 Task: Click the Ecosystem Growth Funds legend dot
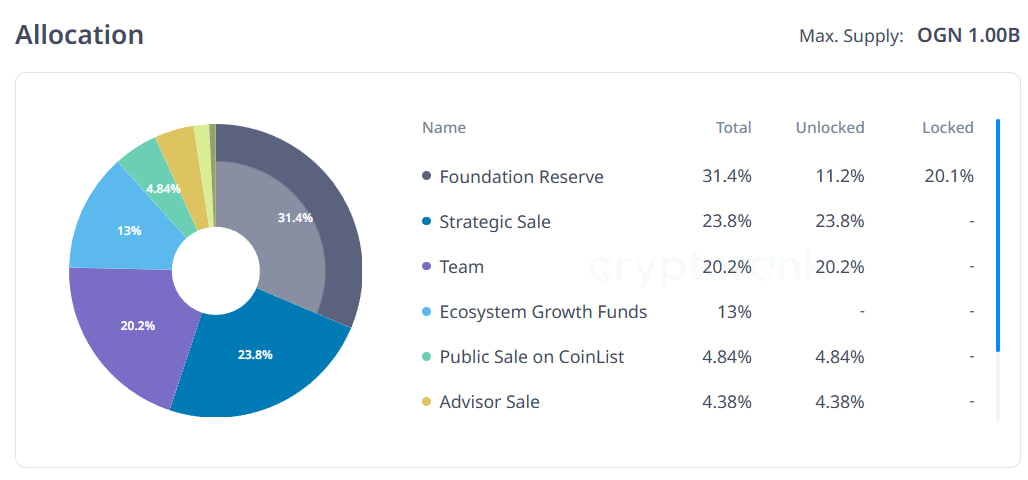tap(427, 312)
